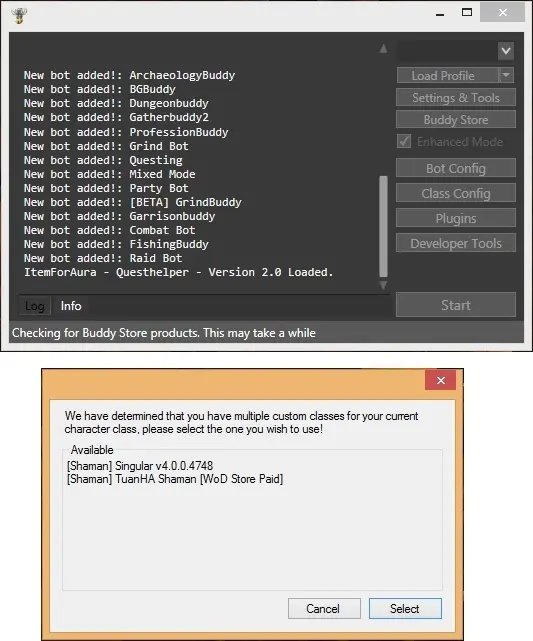Select Singular v4.0.0.4748 shaman class
533x641 pixels.
(x=140, y=466)
